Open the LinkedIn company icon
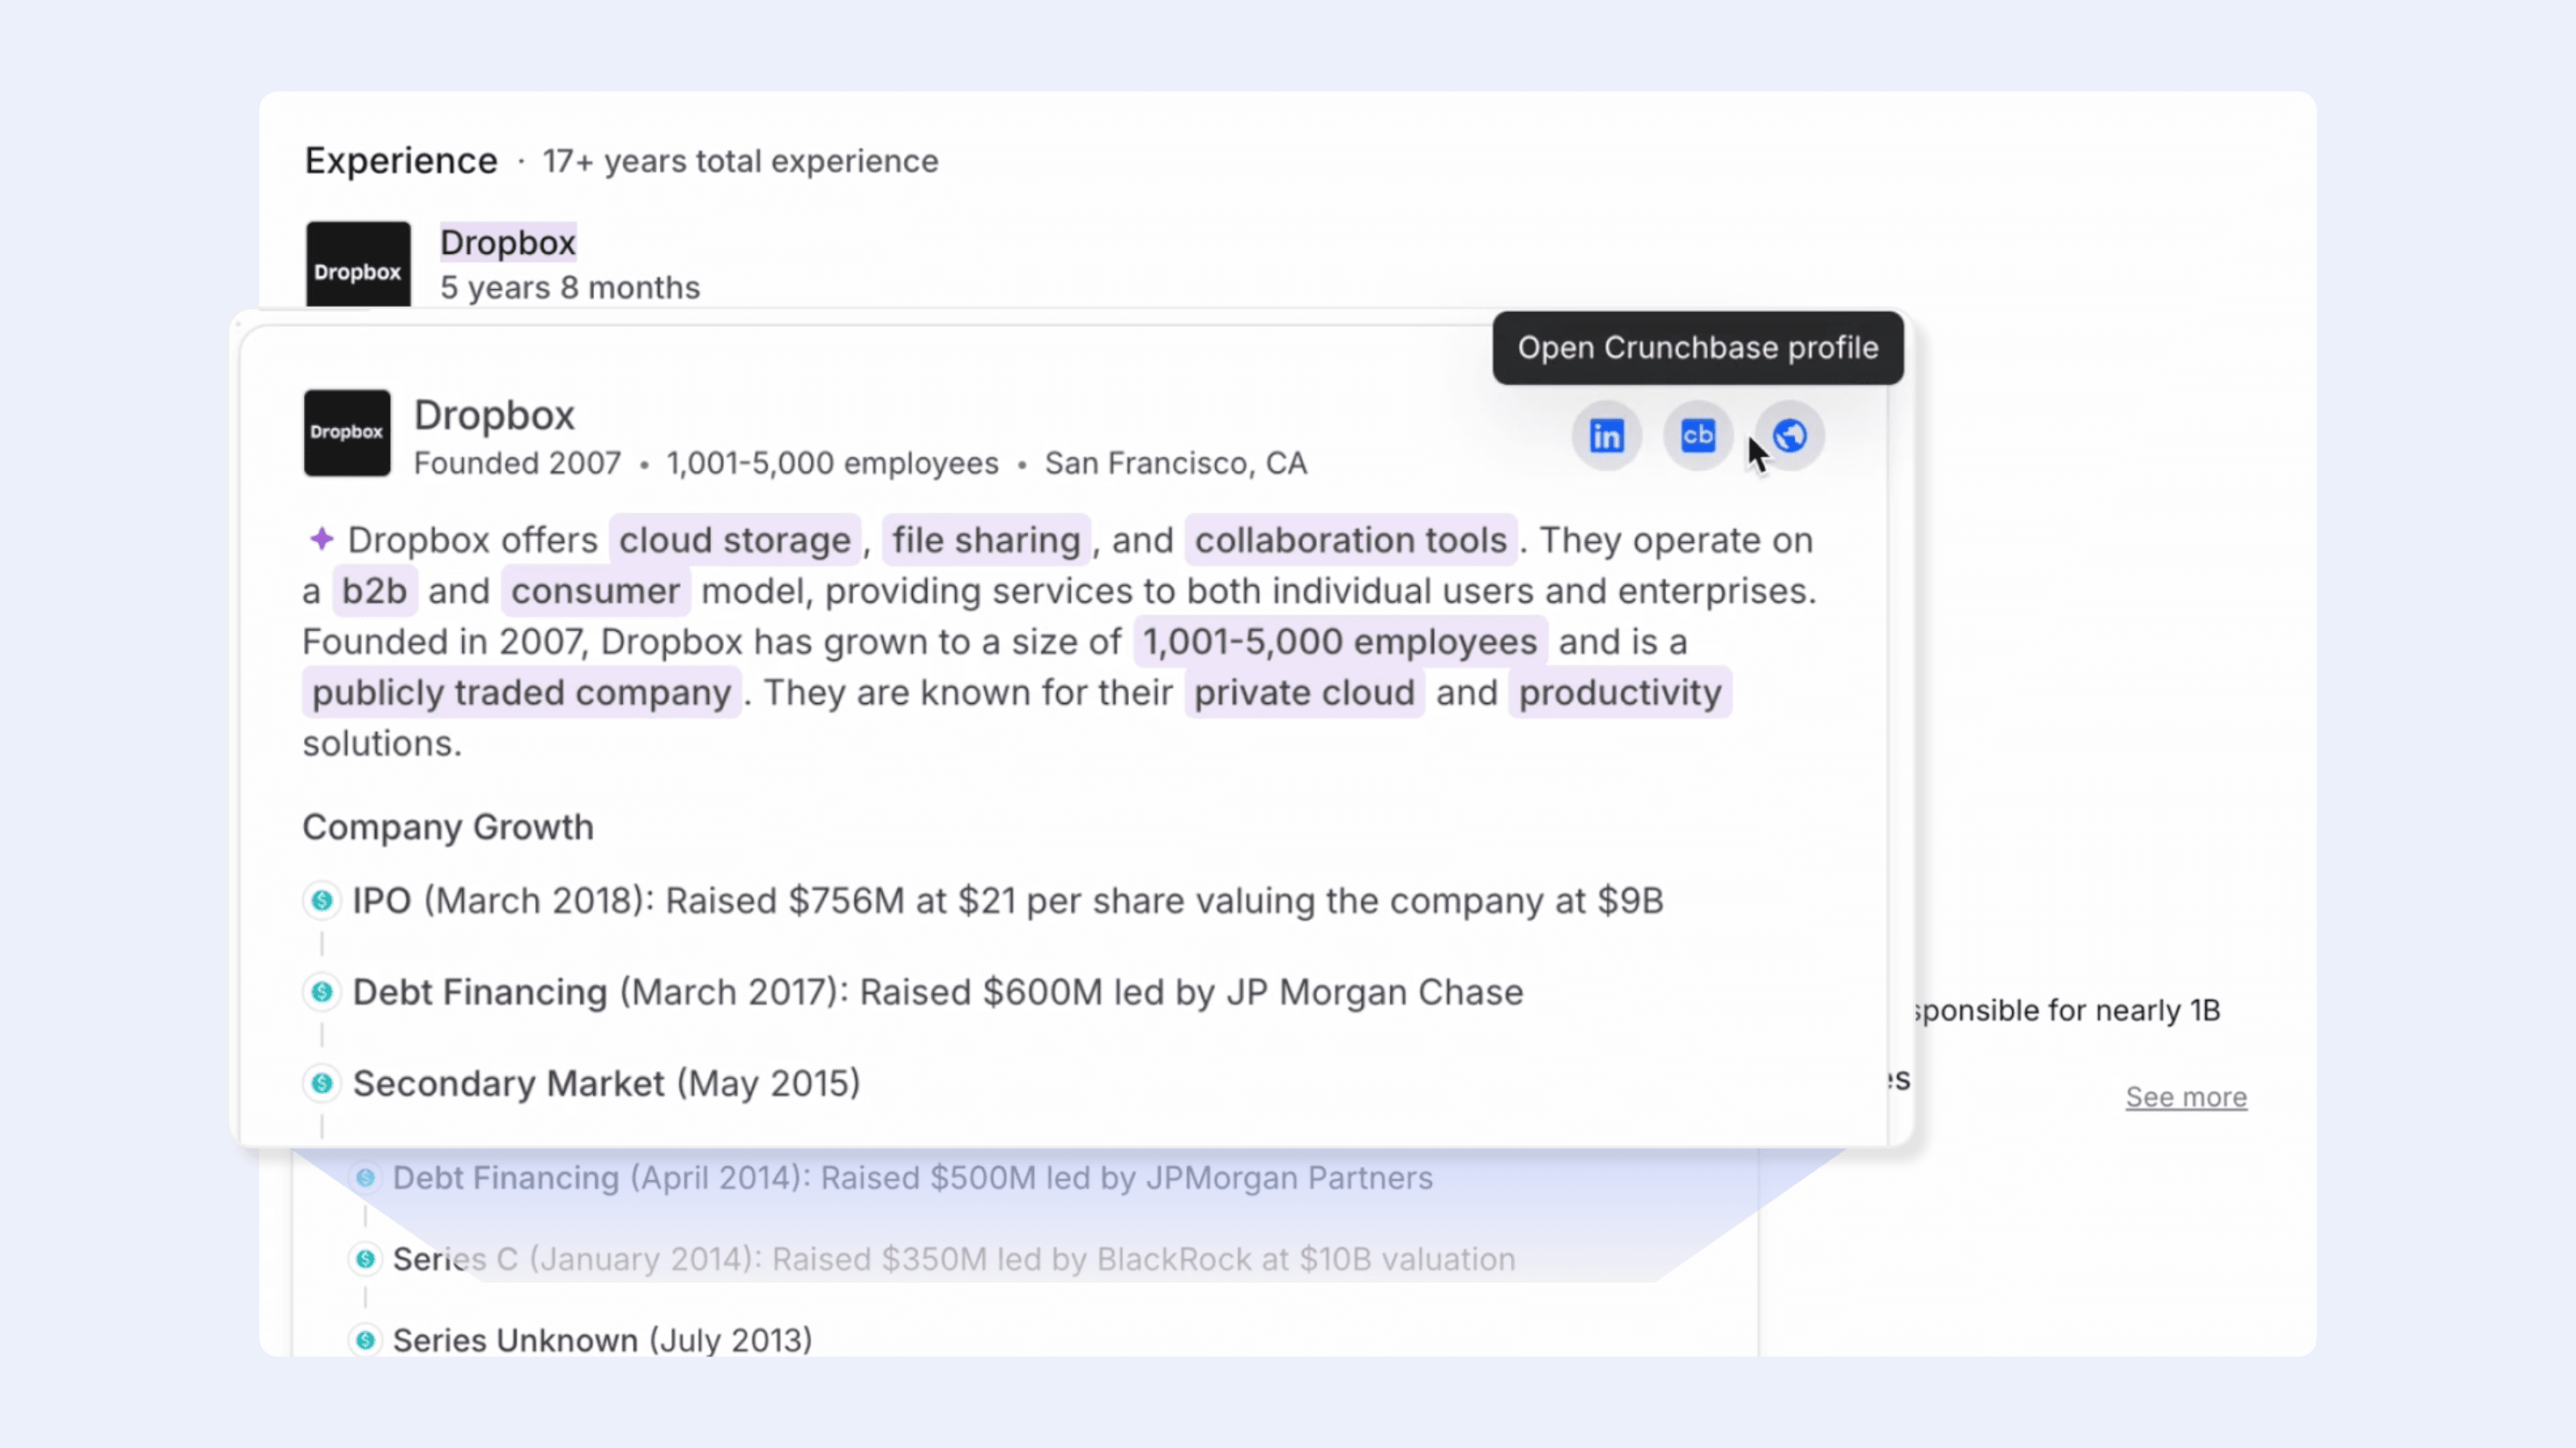The image size is (2576, 1448). point(1606,435)
